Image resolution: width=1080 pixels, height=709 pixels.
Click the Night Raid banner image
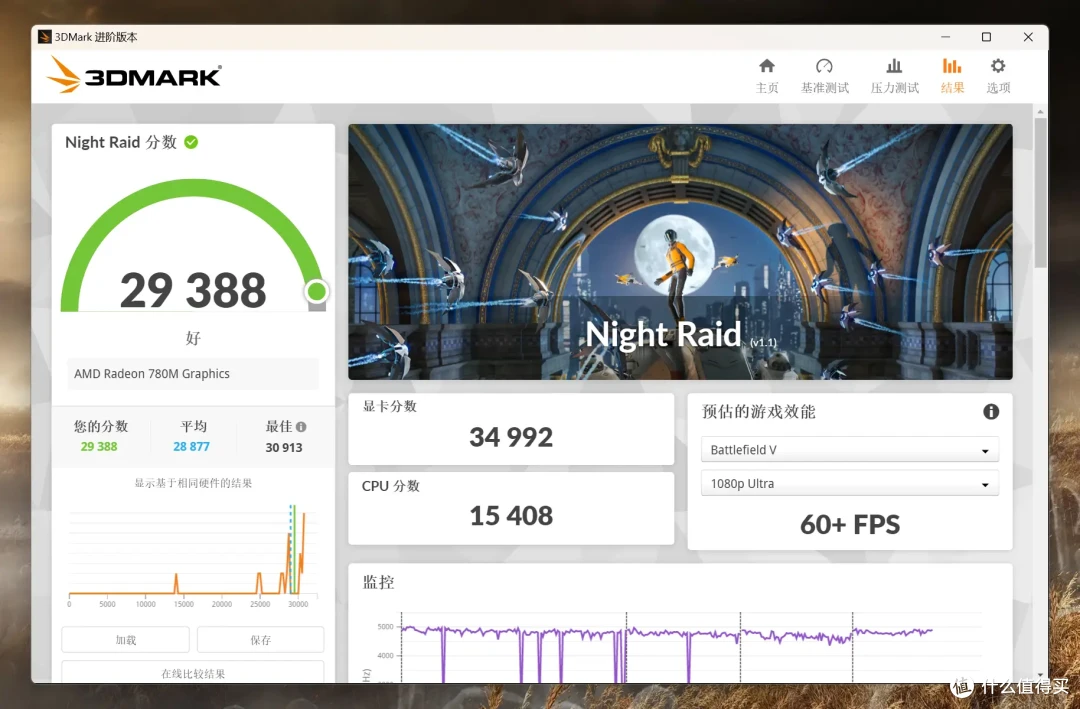pyautogui.click(x=680, y=251)
